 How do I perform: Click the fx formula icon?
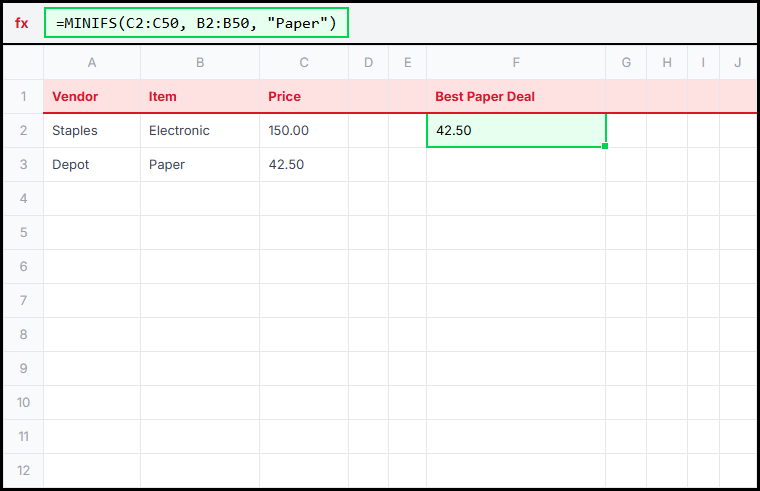(22, 23)
